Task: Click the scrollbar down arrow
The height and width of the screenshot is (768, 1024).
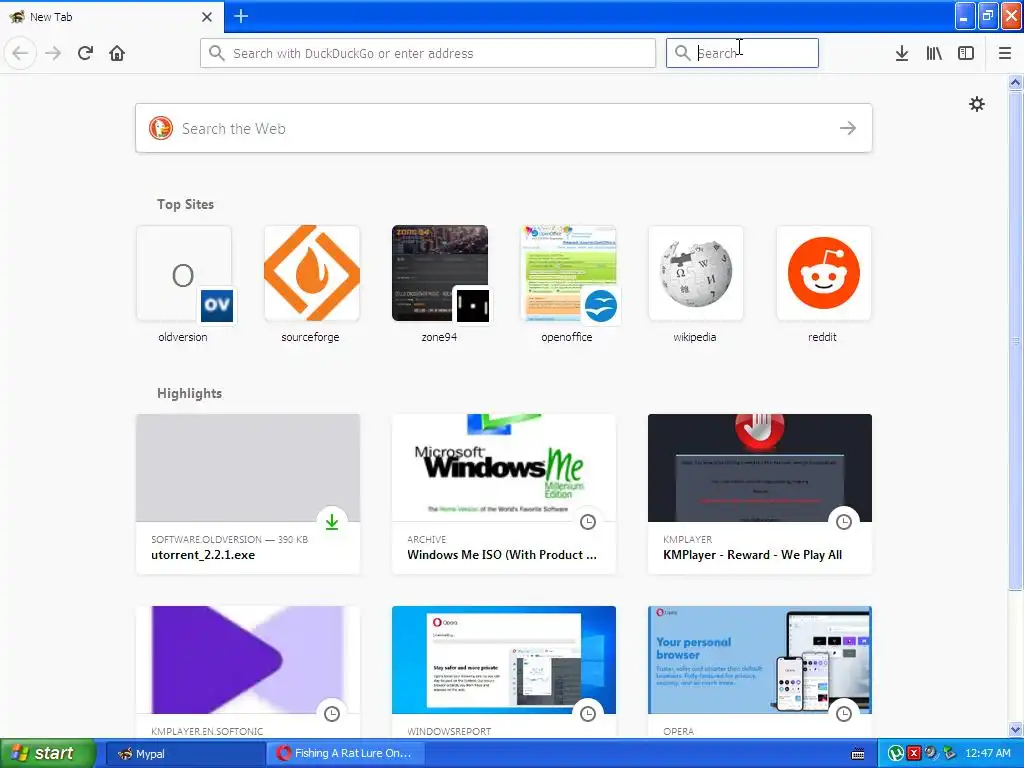Action: [x=1016, y=729]
